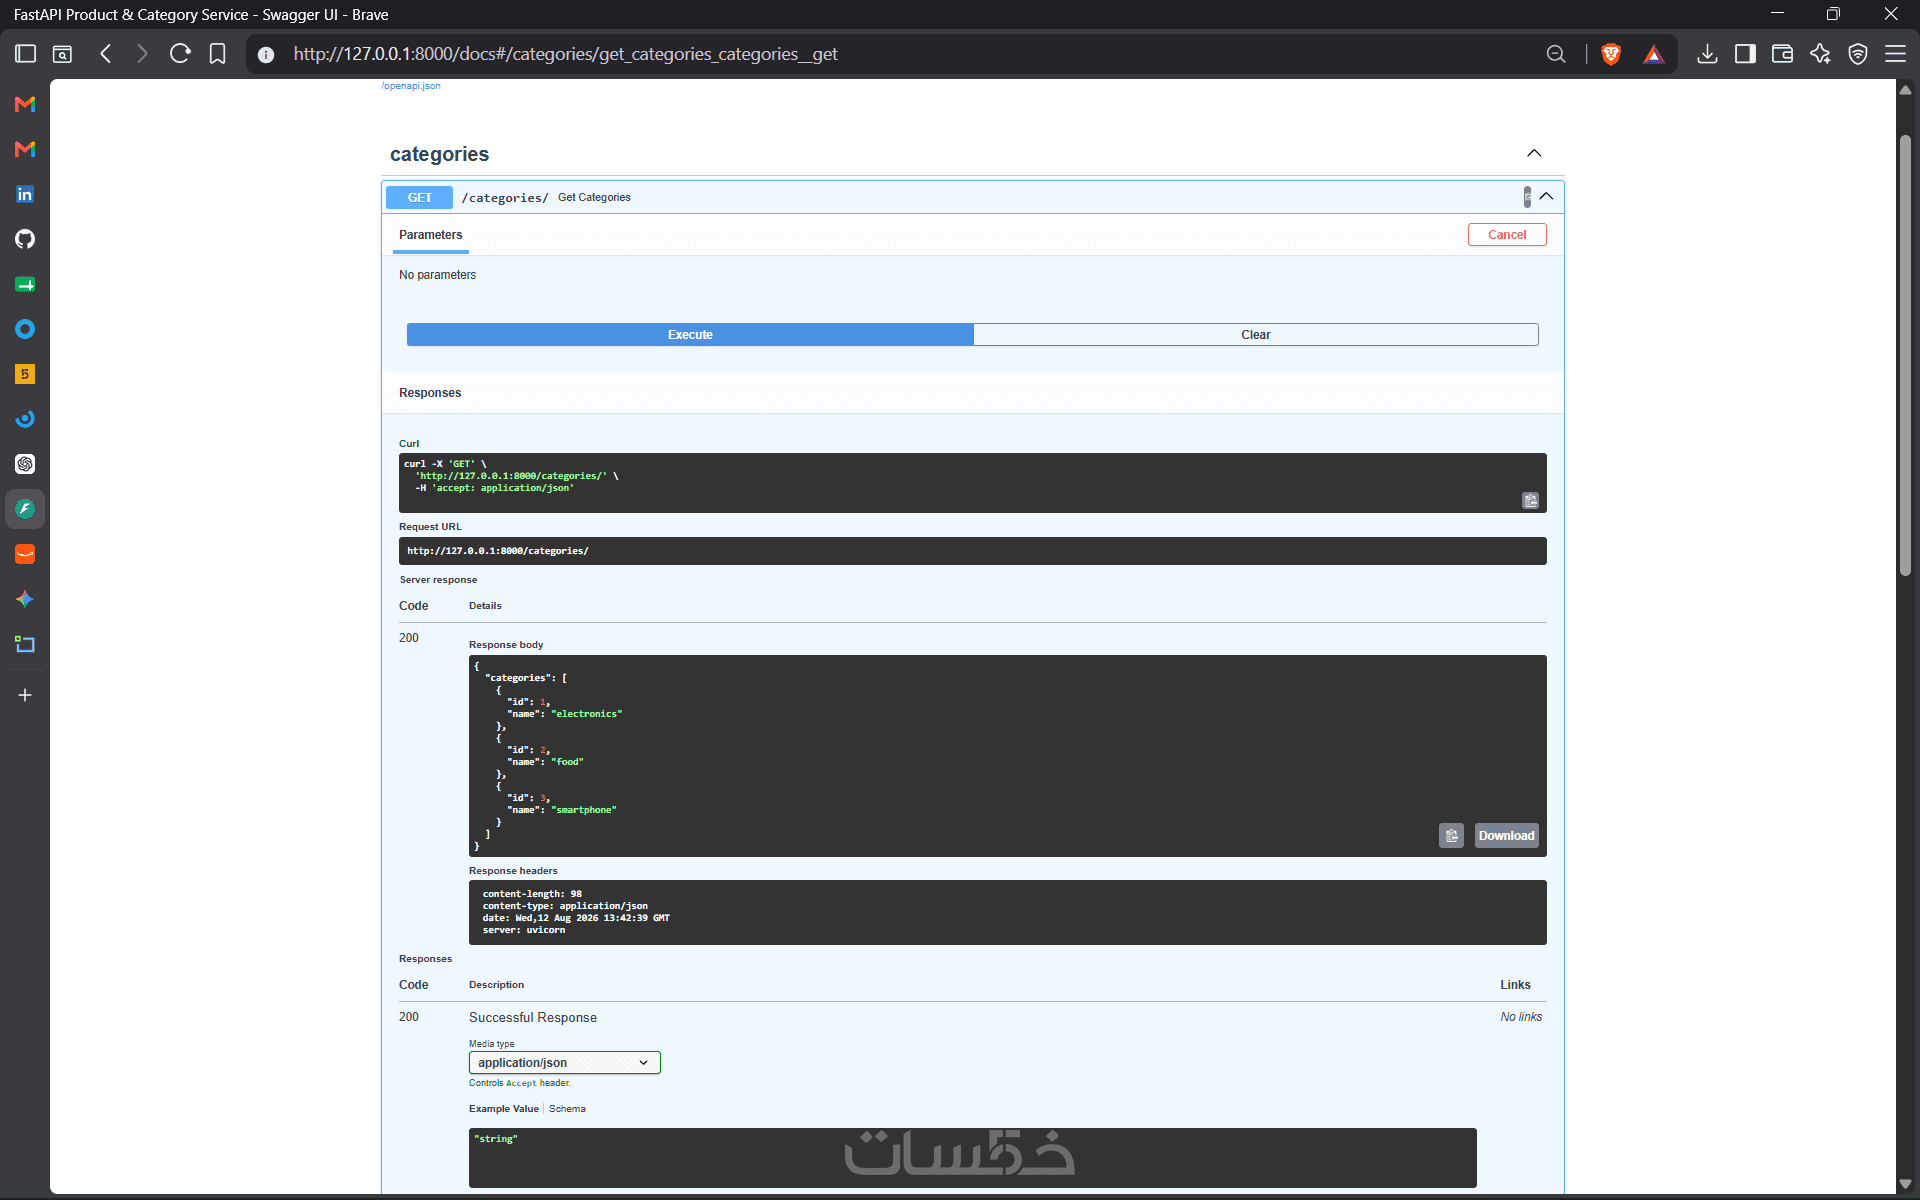This screenshot has width=1920, height=1200.
Task: Reload the Swagger UI page
Action: [x=180, y=54]
